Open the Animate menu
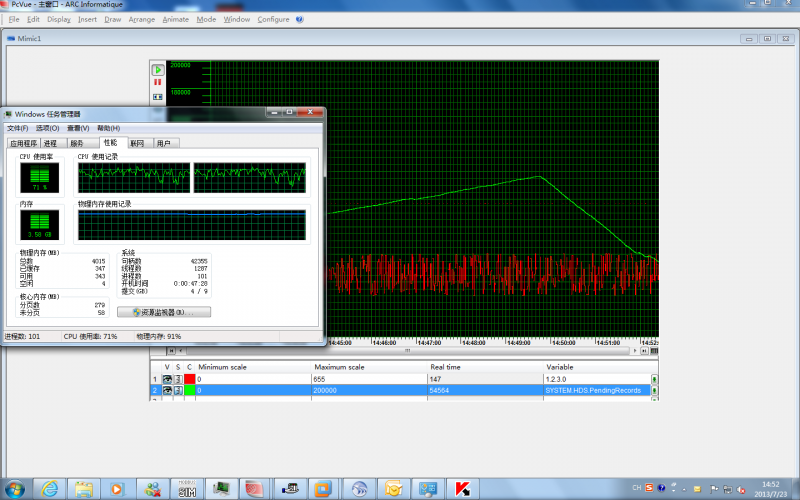Viewport: 800px width, 500px height. point(176,19)
